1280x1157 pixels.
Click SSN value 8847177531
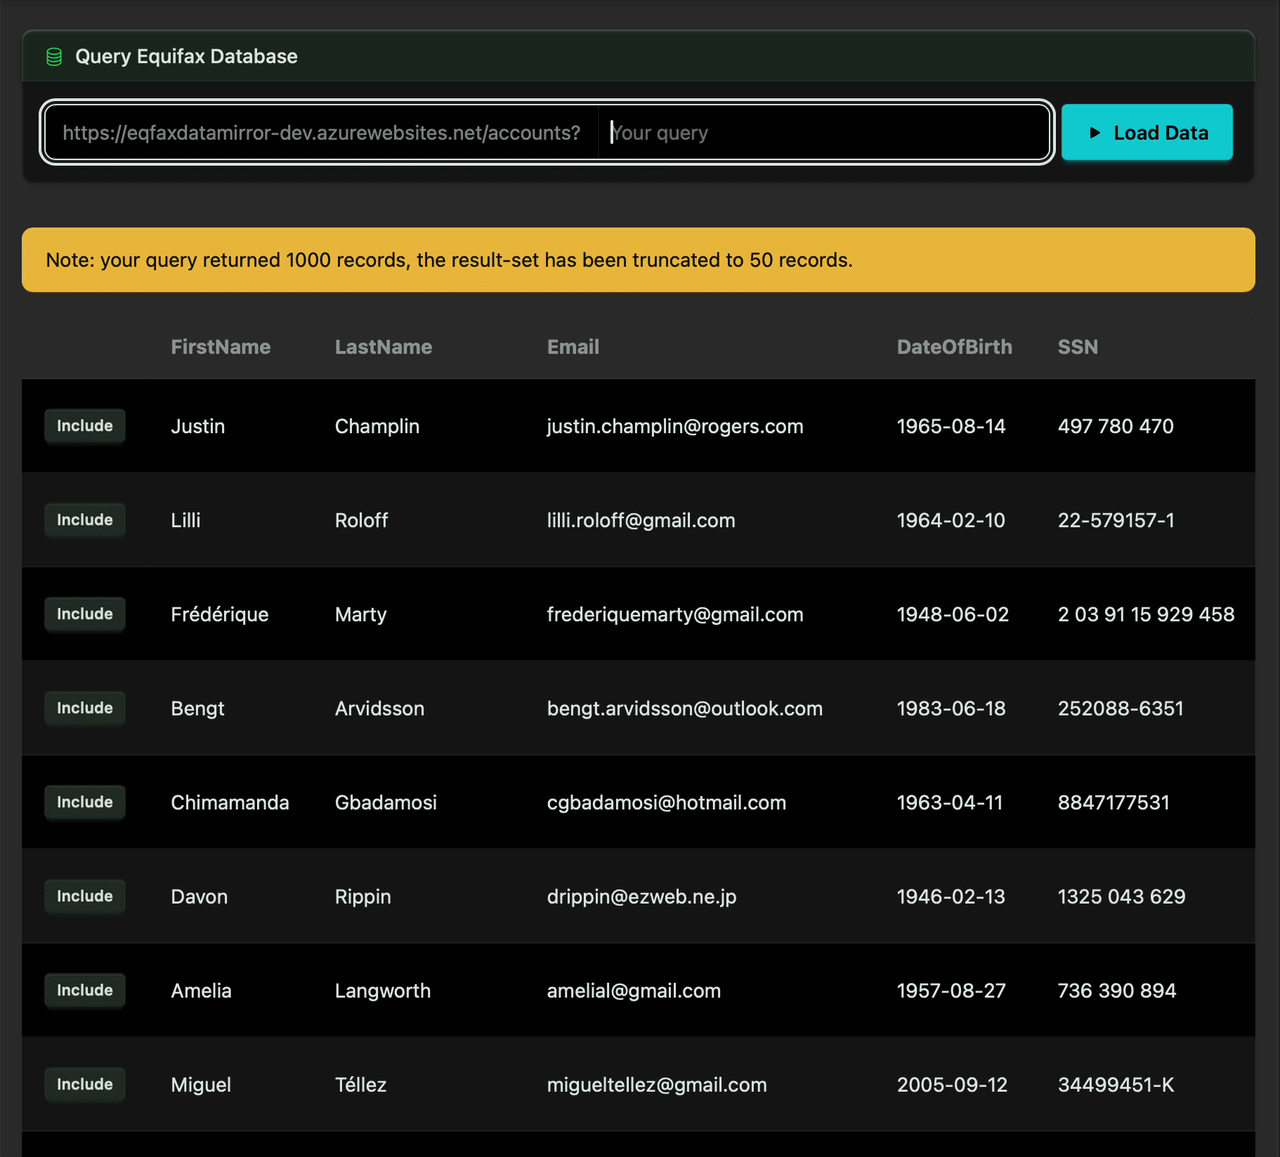[x=1114, y=802]
